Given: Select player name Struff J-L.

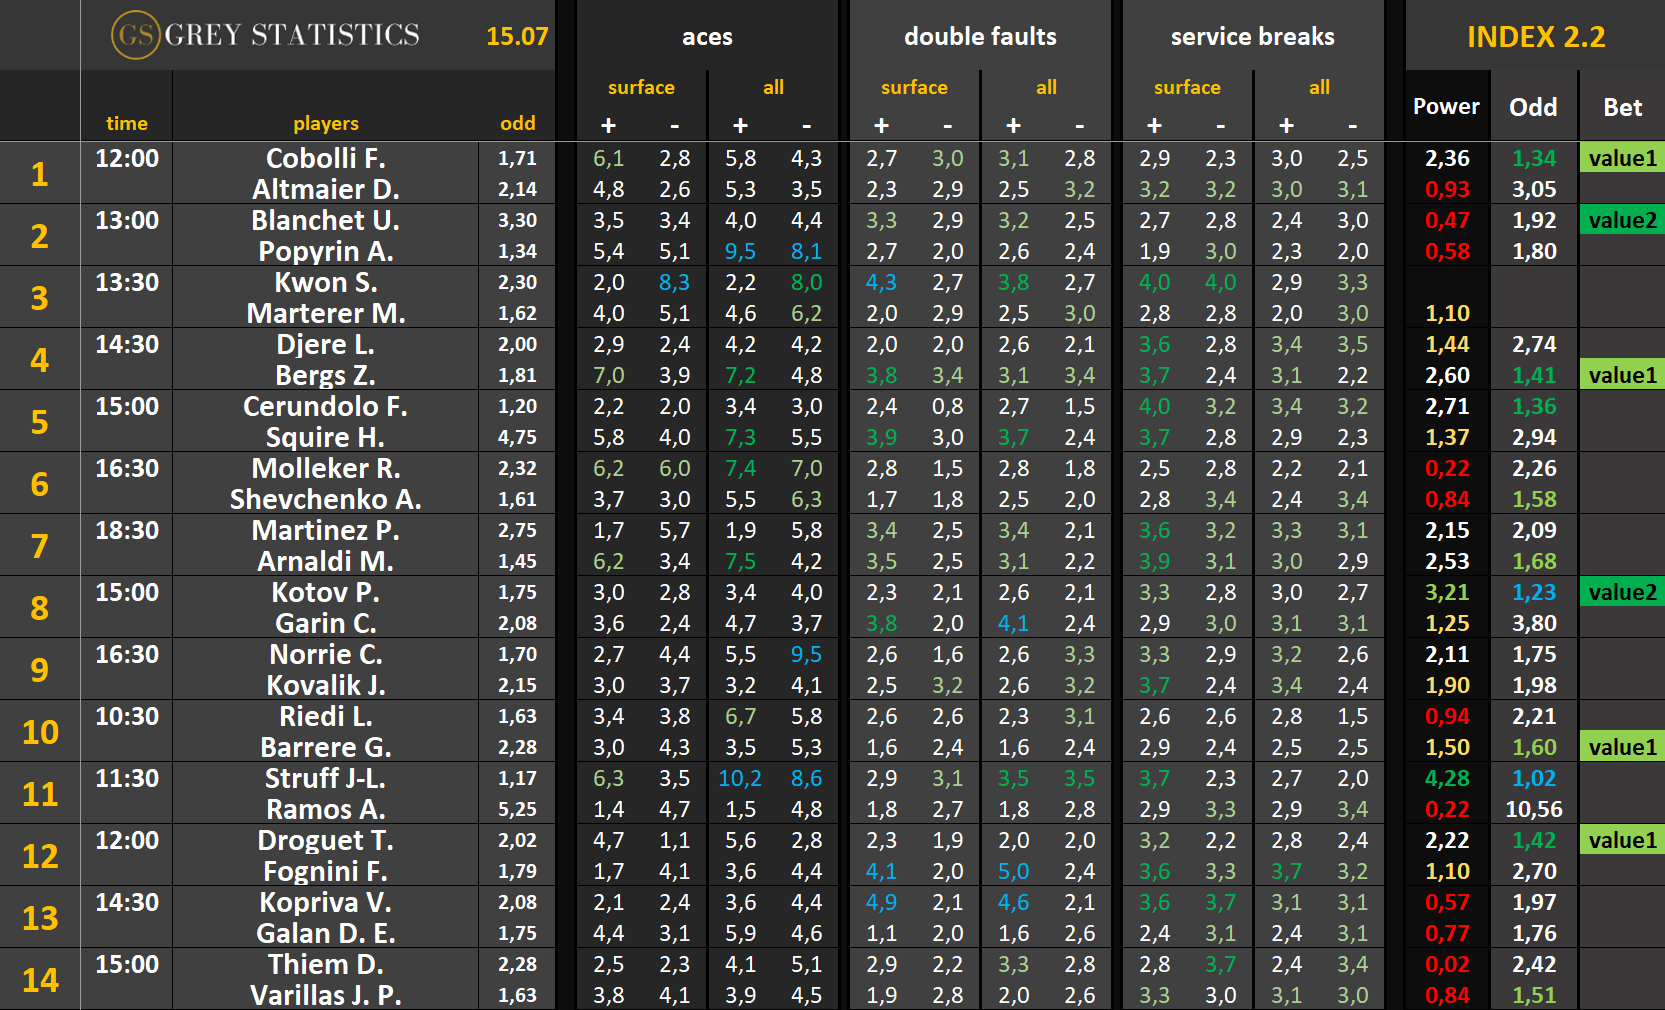Looking at the screenshot, I should pos(325,778).
